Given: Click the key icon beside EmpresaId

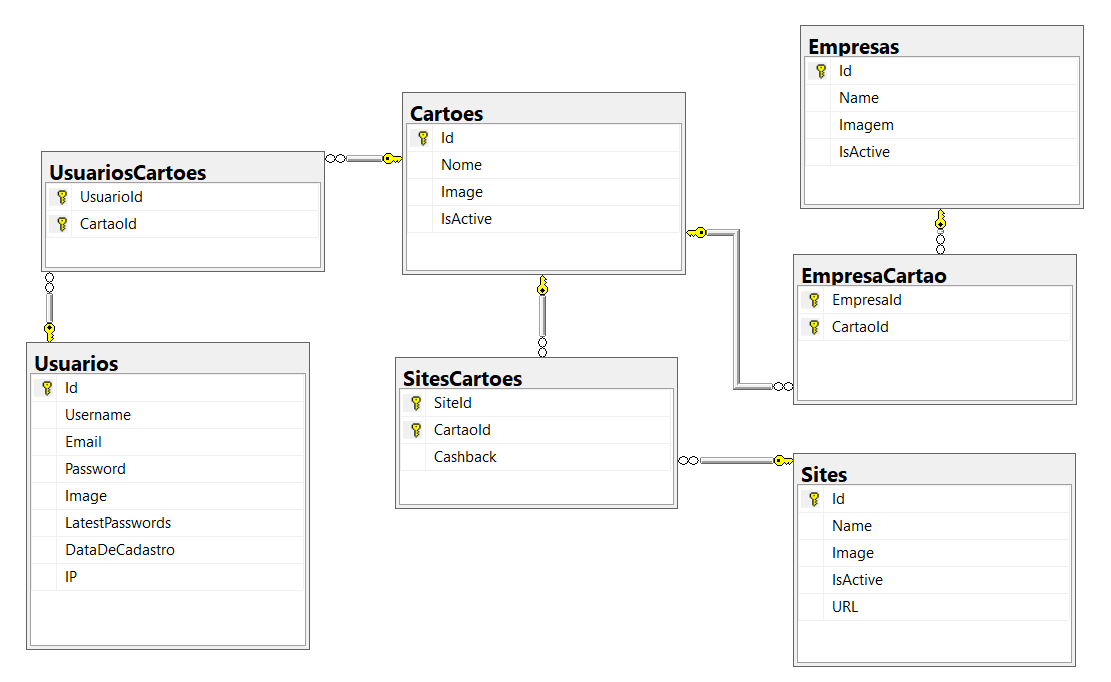Looking at the screenshot, I should 814,300.
